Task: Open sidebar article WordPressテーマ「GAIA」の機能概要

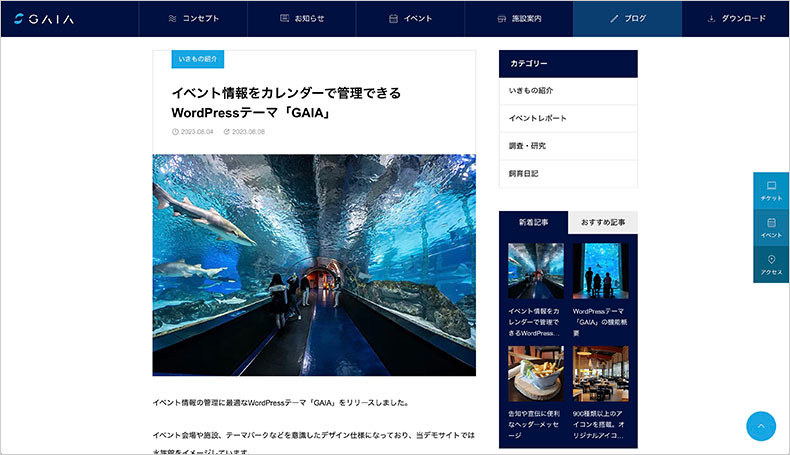Action: (x=600, y=322)
